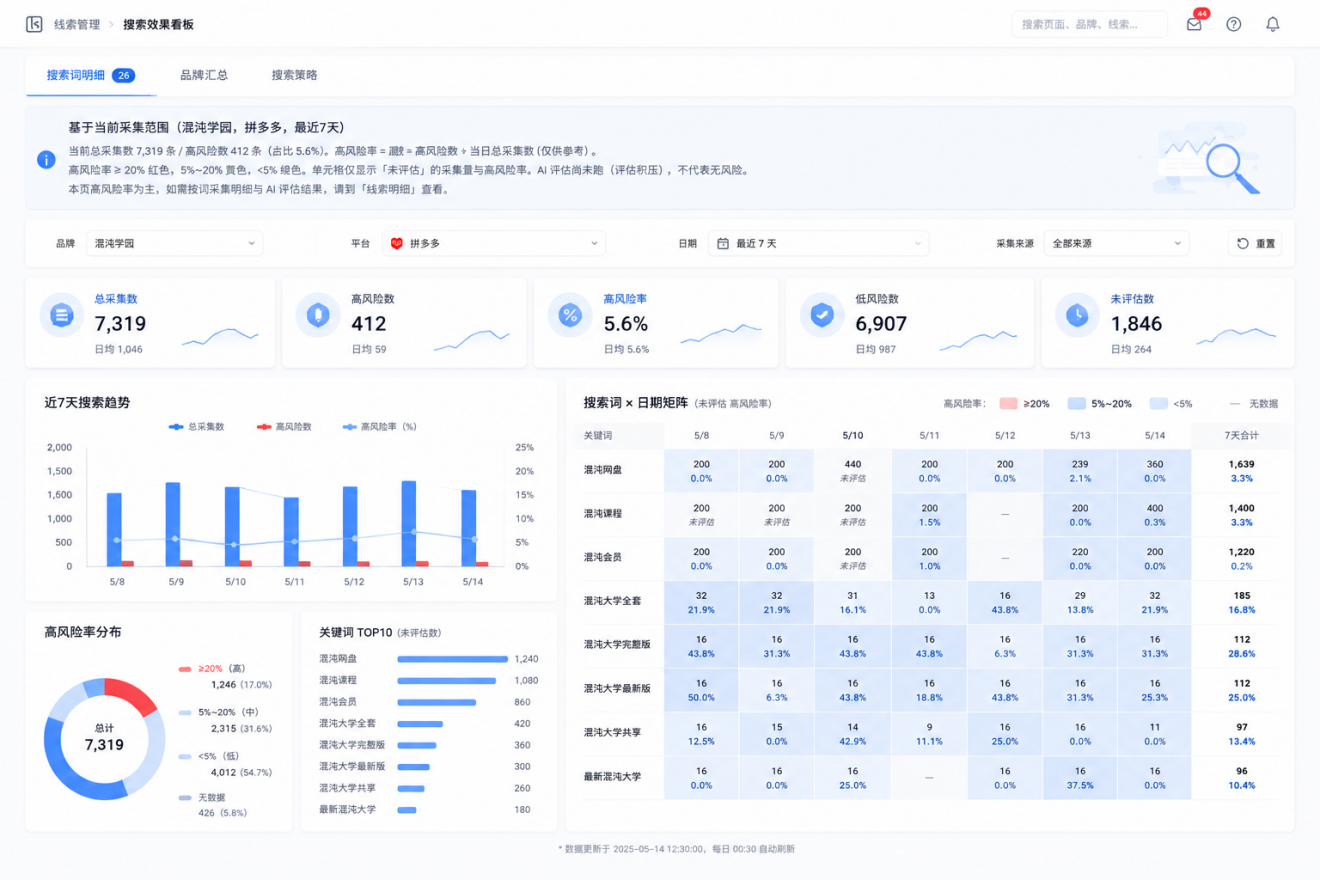Viewport: 1320px width, 880px height.
Task: Select the 混沌大学最新版 row keyword in matrix
Action: pyautogui.click(x=617, y=689)
